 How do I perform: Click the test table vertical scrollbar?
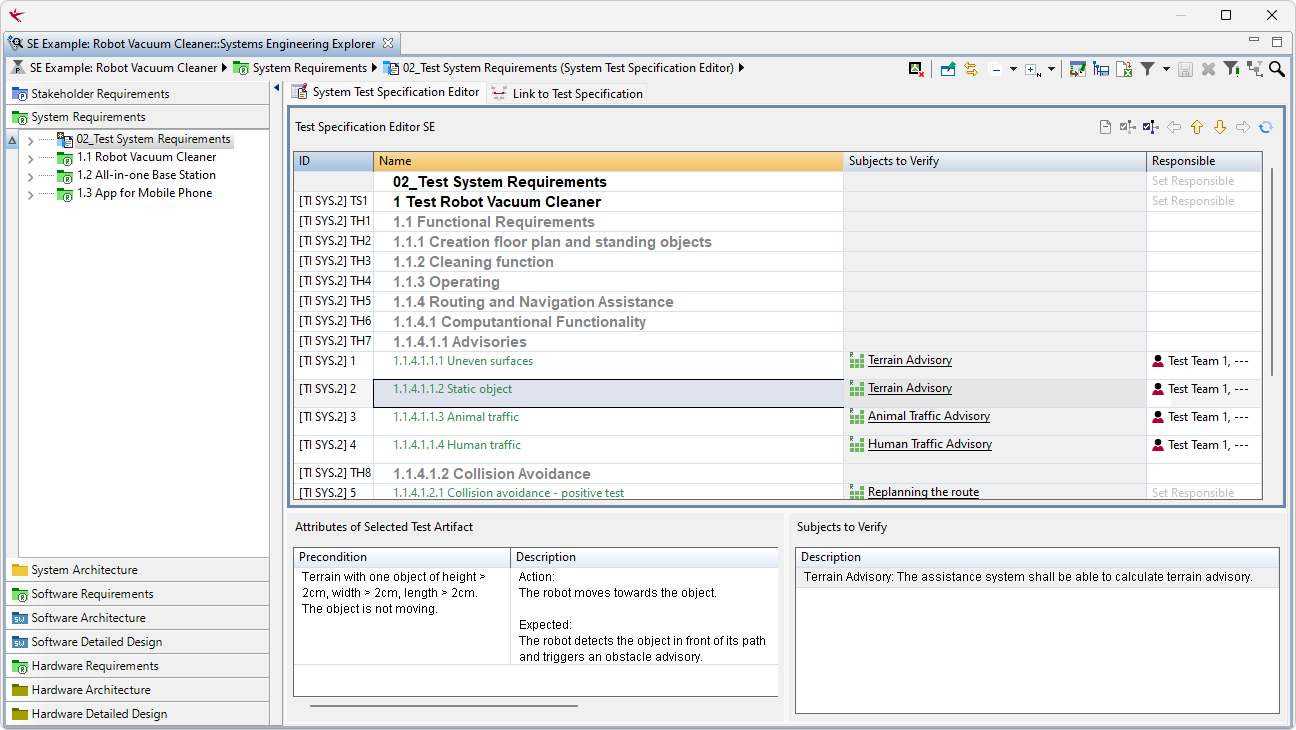coord(1272,272)
